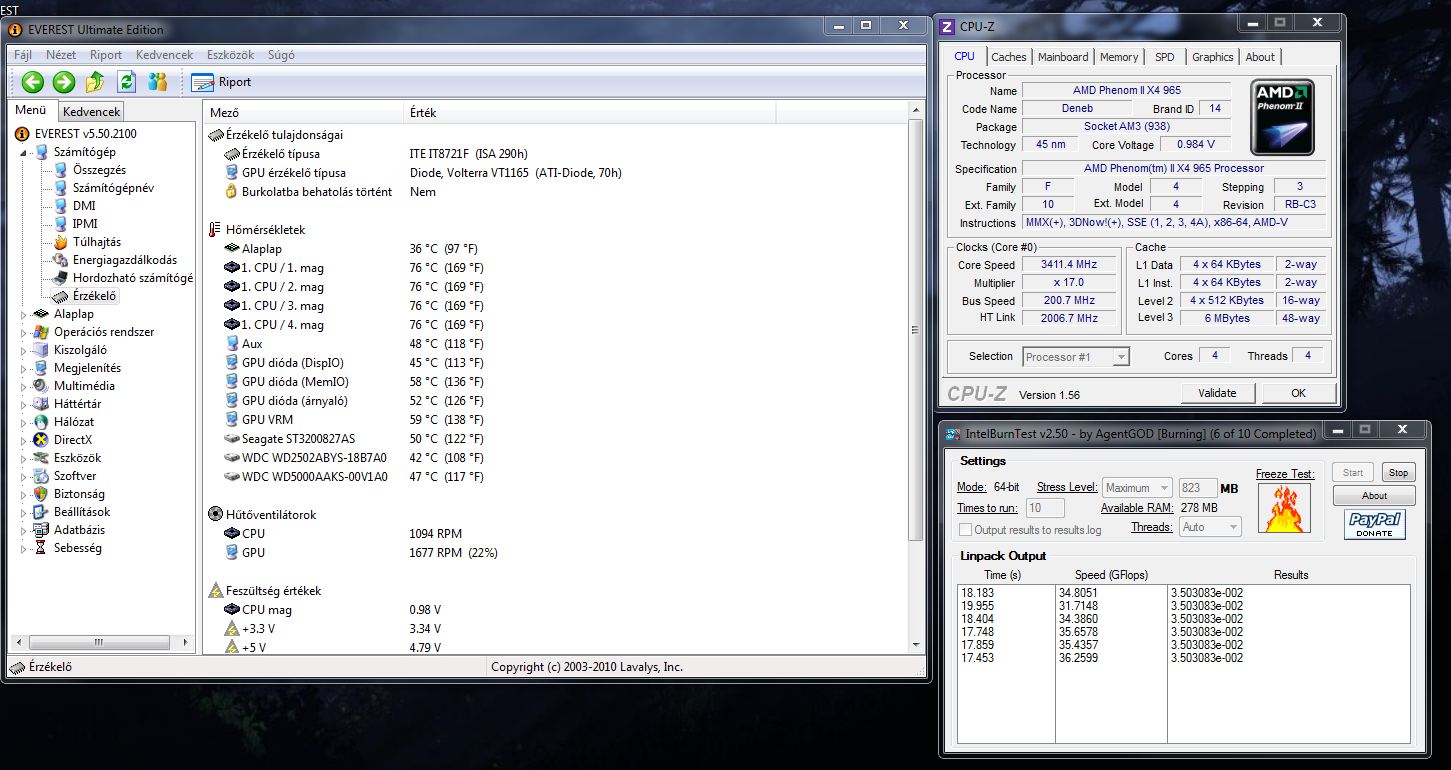Open the Riport toolbar button

(221, 82)
